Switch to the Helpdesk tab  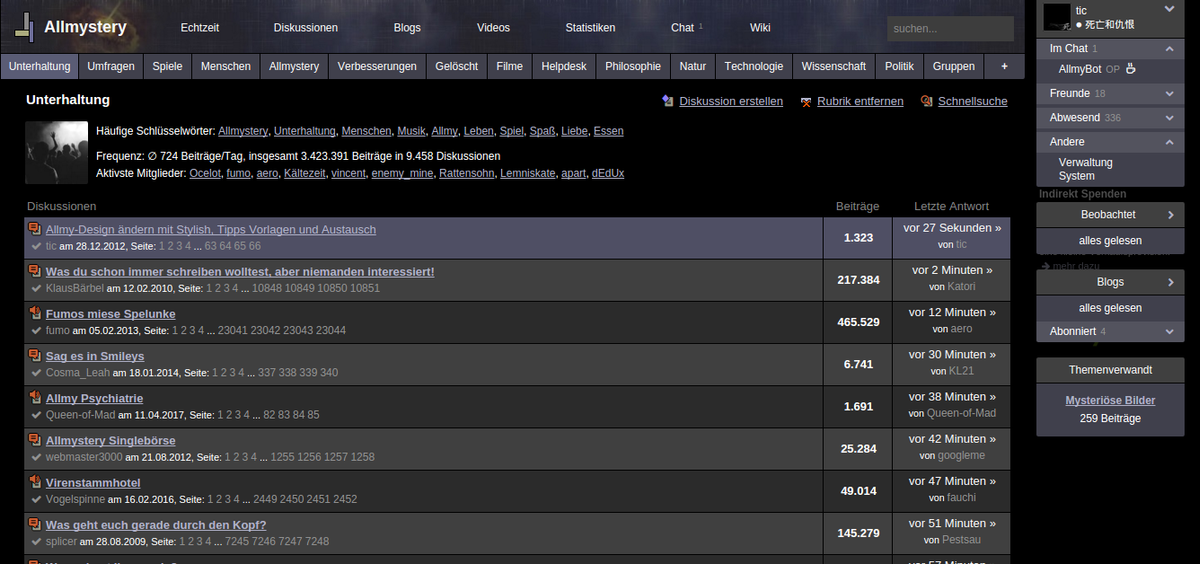click(x=565, y=66)
